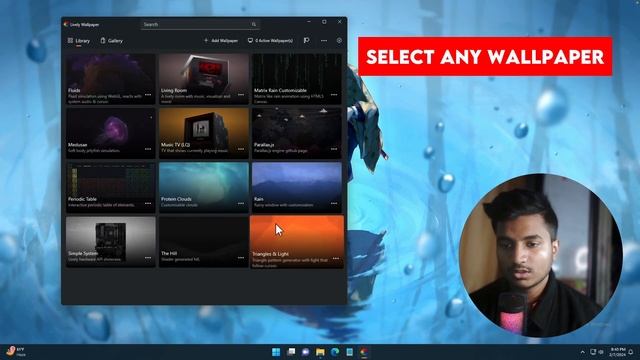The image size is (640, 360).
Task: Select the Living Room wallpaper thumbnail
Action: (x=204, y=79)
